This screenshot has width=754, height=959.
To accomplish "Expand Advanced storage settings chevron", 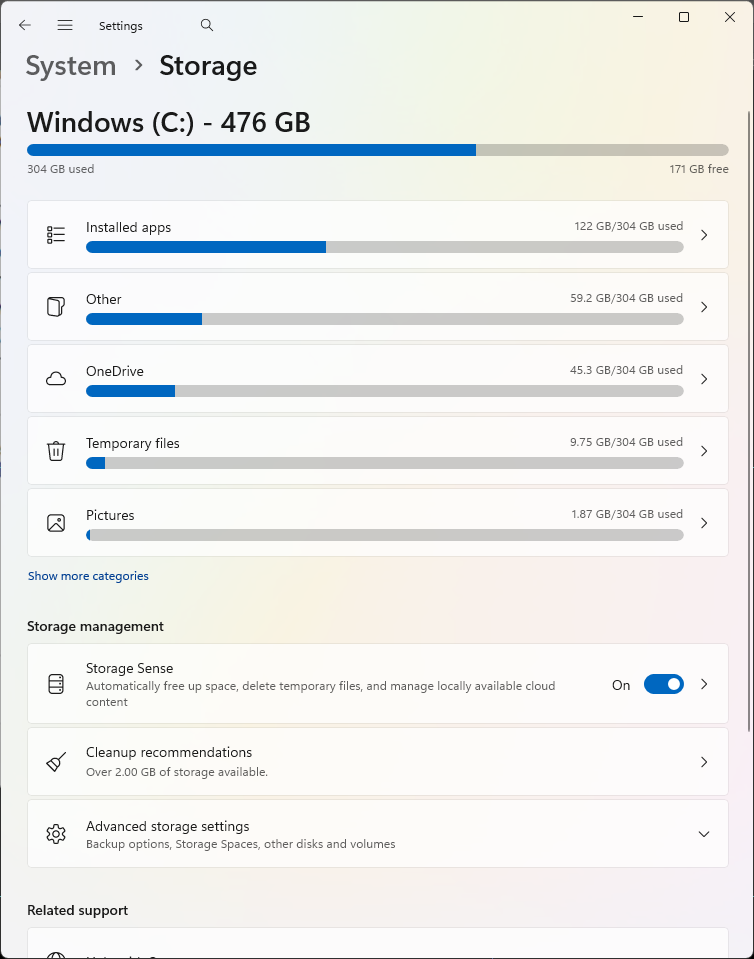I will point(704,834).
